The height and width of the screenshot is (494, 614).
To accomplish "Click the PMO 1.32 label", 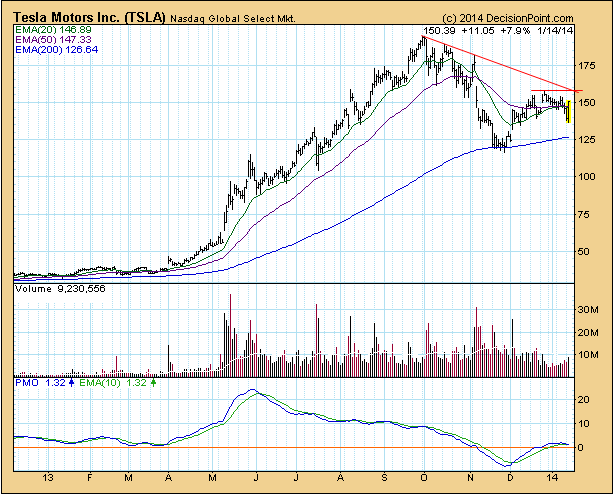I will coord(38,381).
